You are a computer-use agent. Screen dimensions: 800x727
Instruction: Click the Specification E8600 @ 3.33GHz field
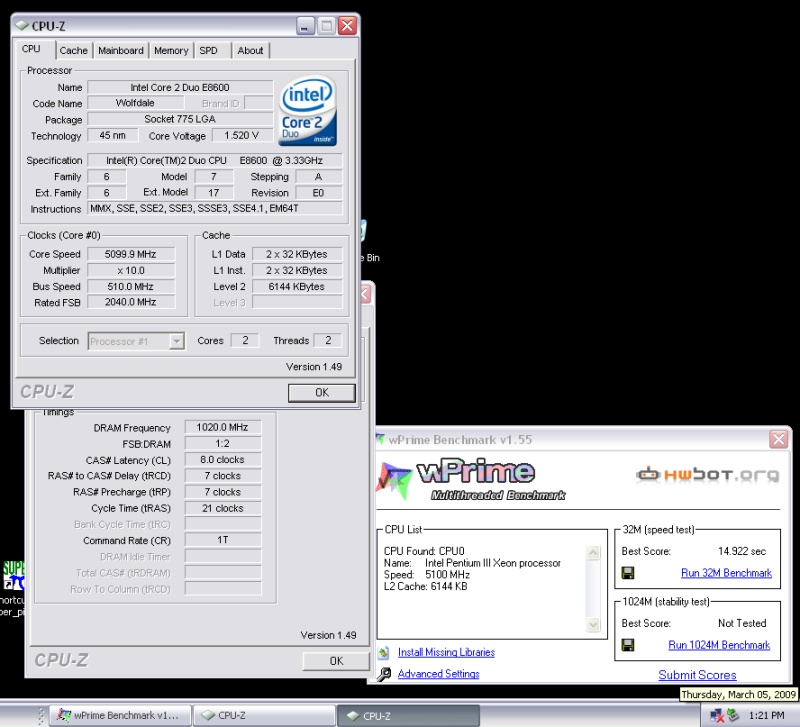point(215,160)
